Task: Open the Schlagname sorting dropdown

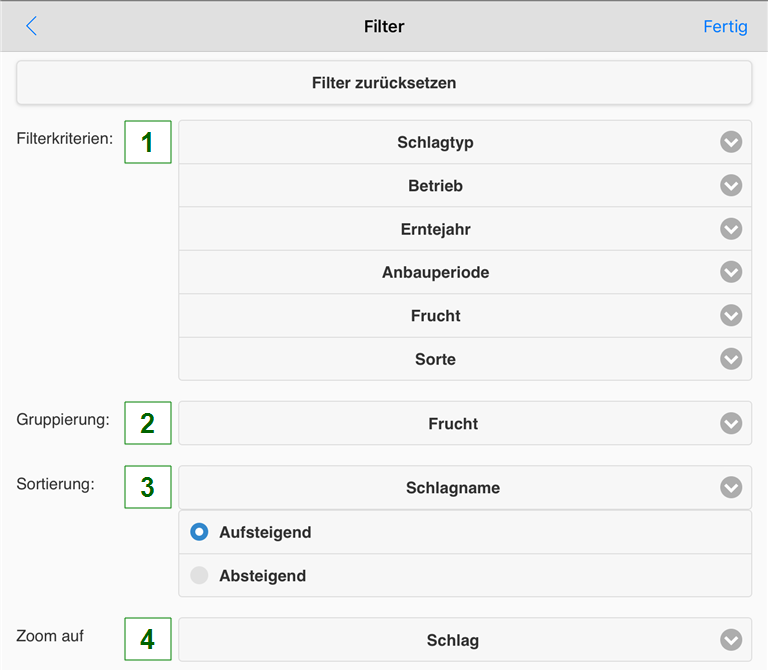Action: point(453,488)
